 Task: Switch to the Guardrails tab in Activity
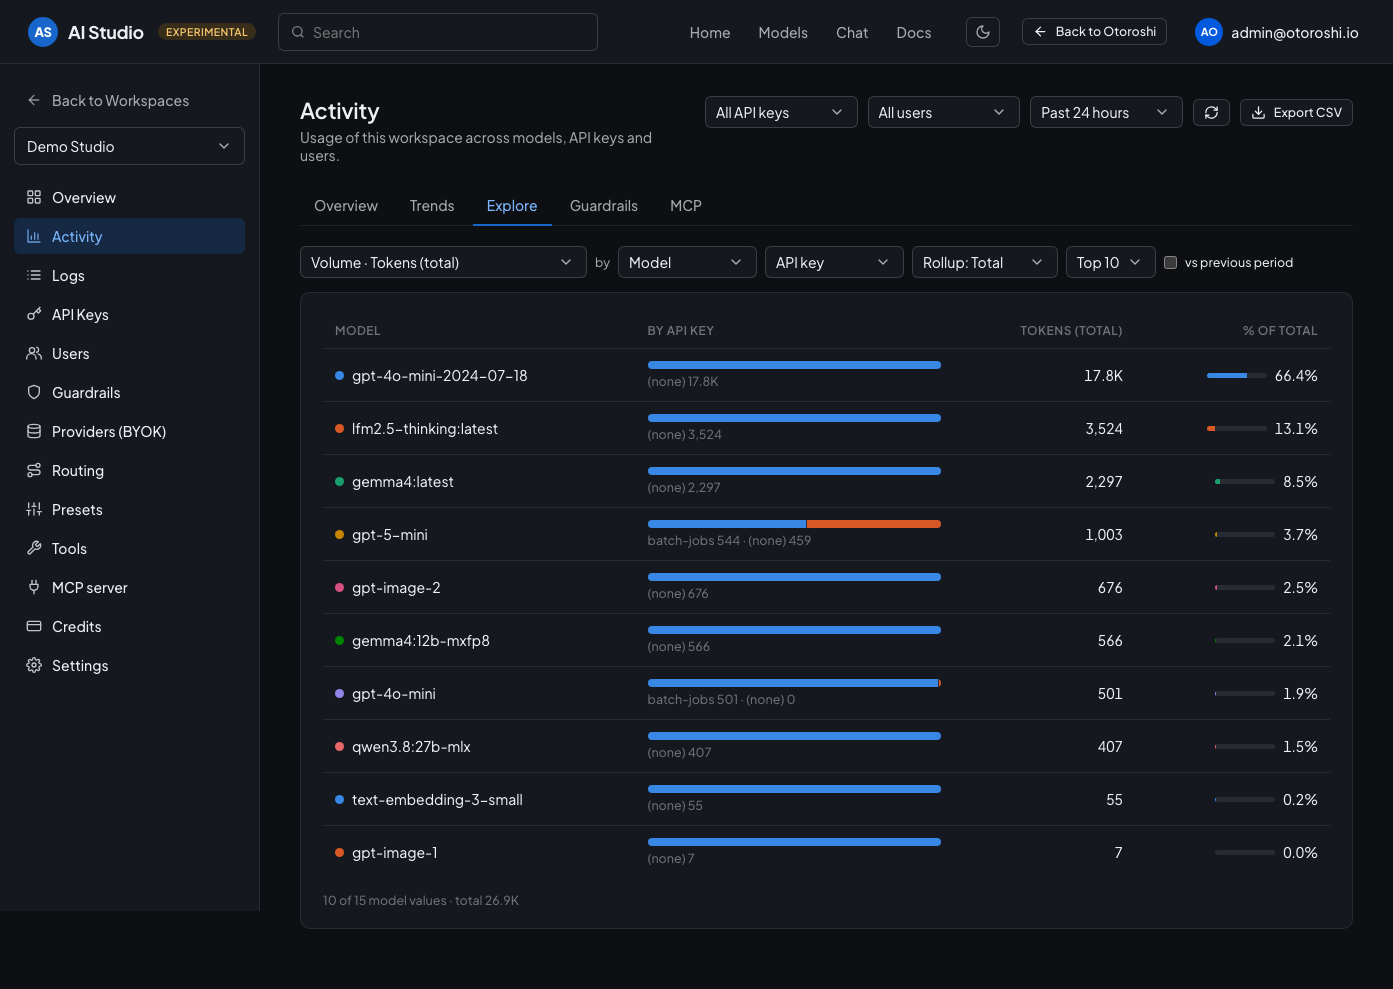point(604,205)
